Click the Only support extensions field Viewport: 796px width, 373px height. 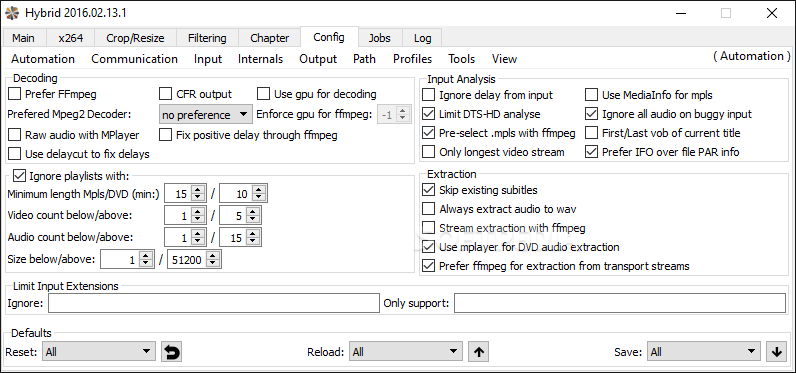pos(620,303)
